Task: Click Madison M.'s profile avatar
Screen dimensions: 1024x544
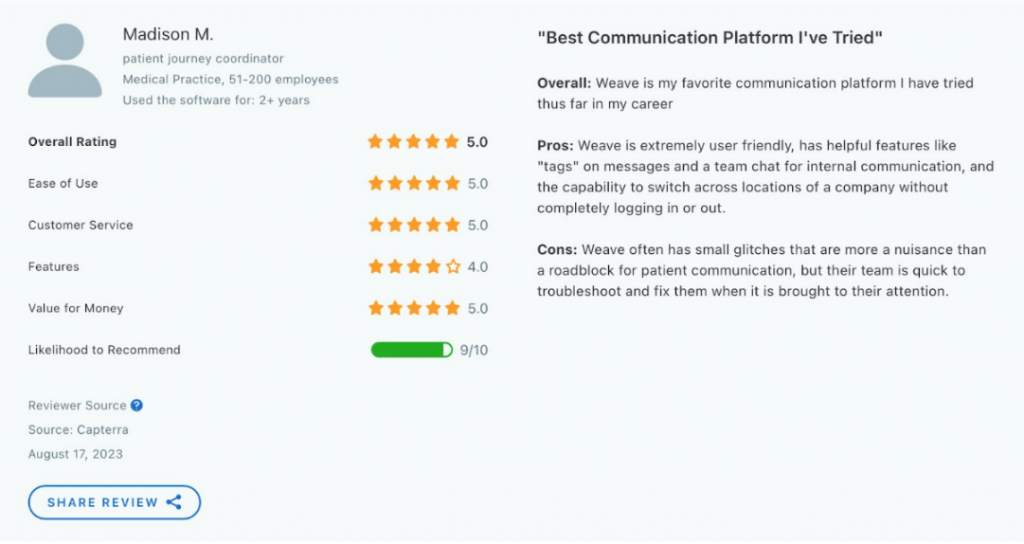Action: coord(65,61)
